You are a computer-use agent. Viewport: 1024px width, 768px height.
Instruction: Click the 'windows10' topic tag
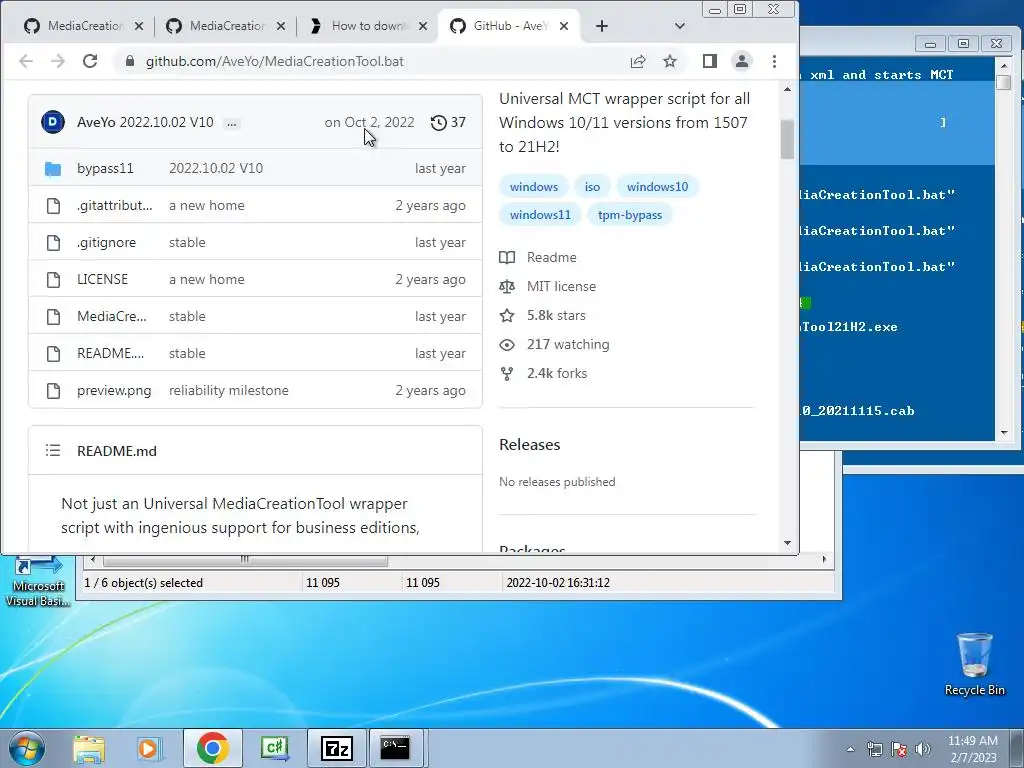[x=658, y=187]
